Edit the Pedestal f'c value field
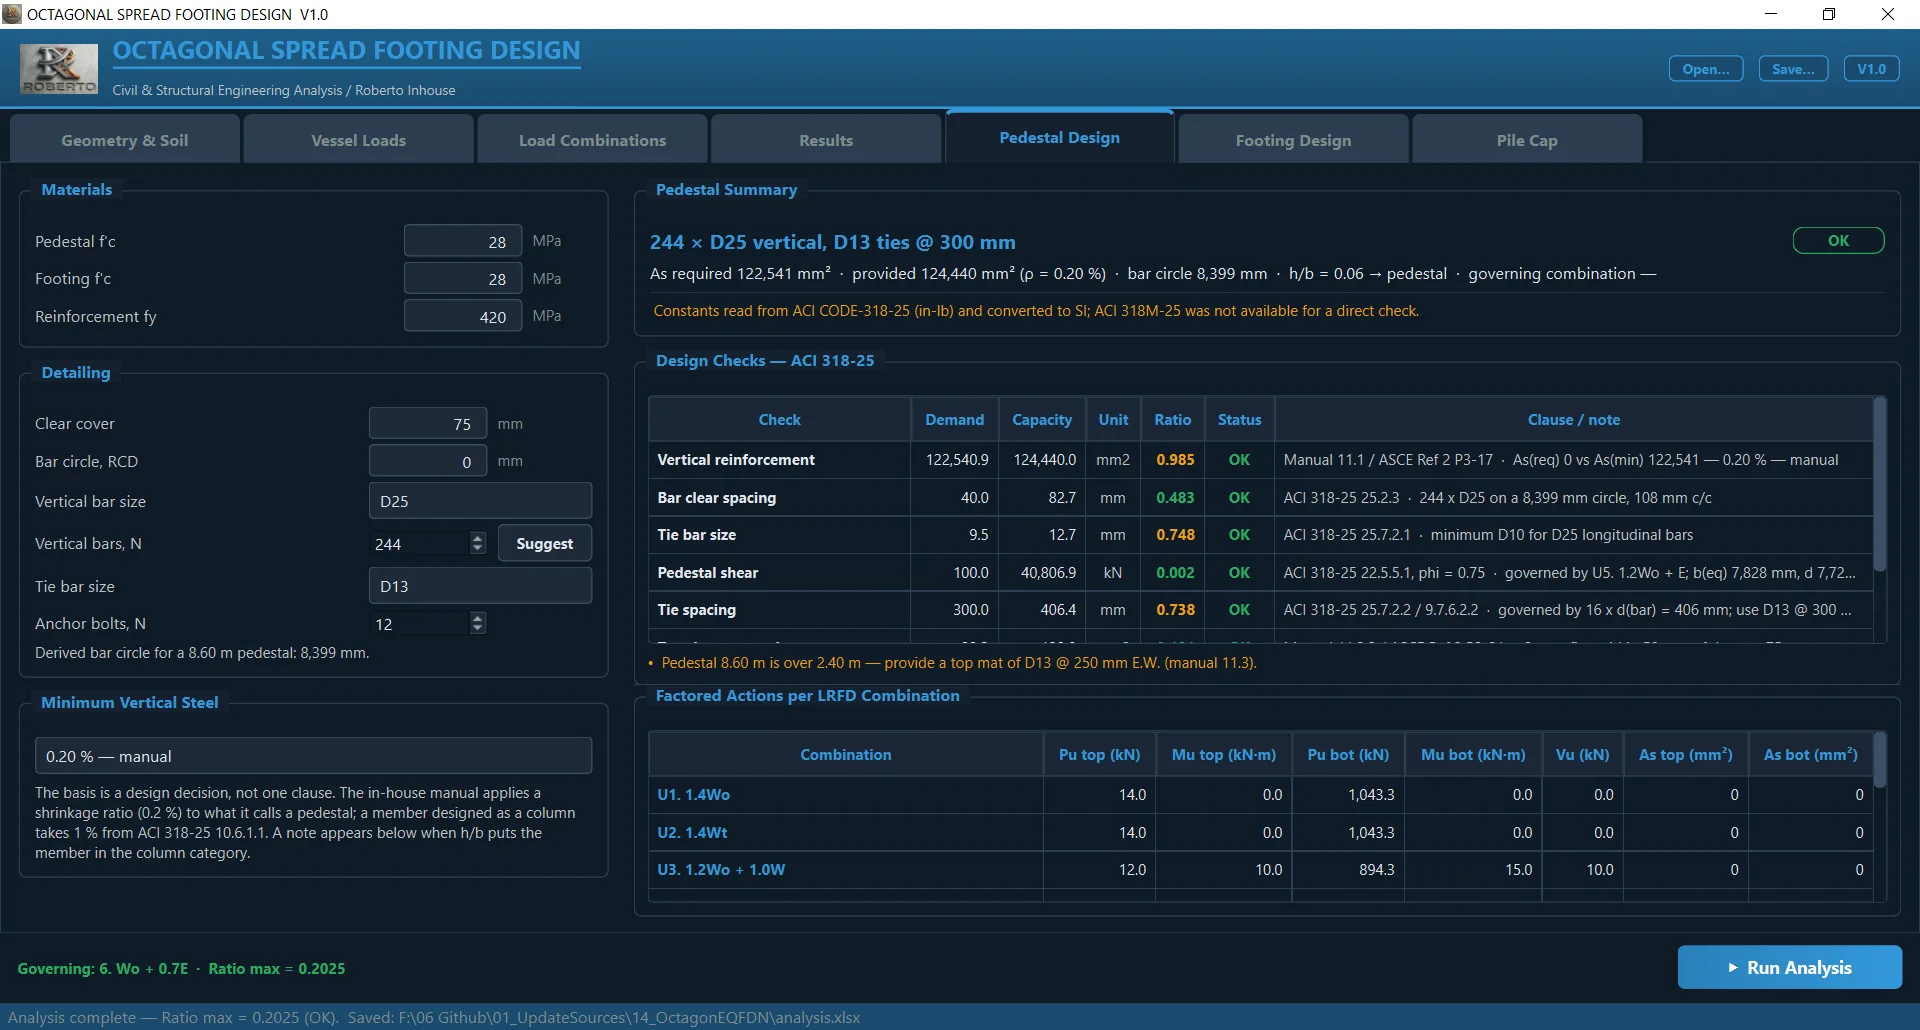 point(463,241)
